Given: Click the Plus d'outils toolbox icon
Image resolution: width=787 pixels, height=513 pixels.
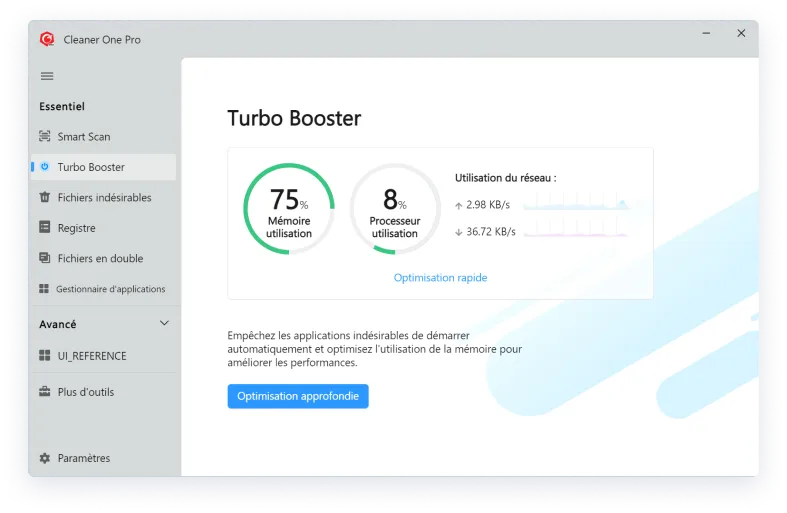Looking at the screenshot, I should [44, 392].
